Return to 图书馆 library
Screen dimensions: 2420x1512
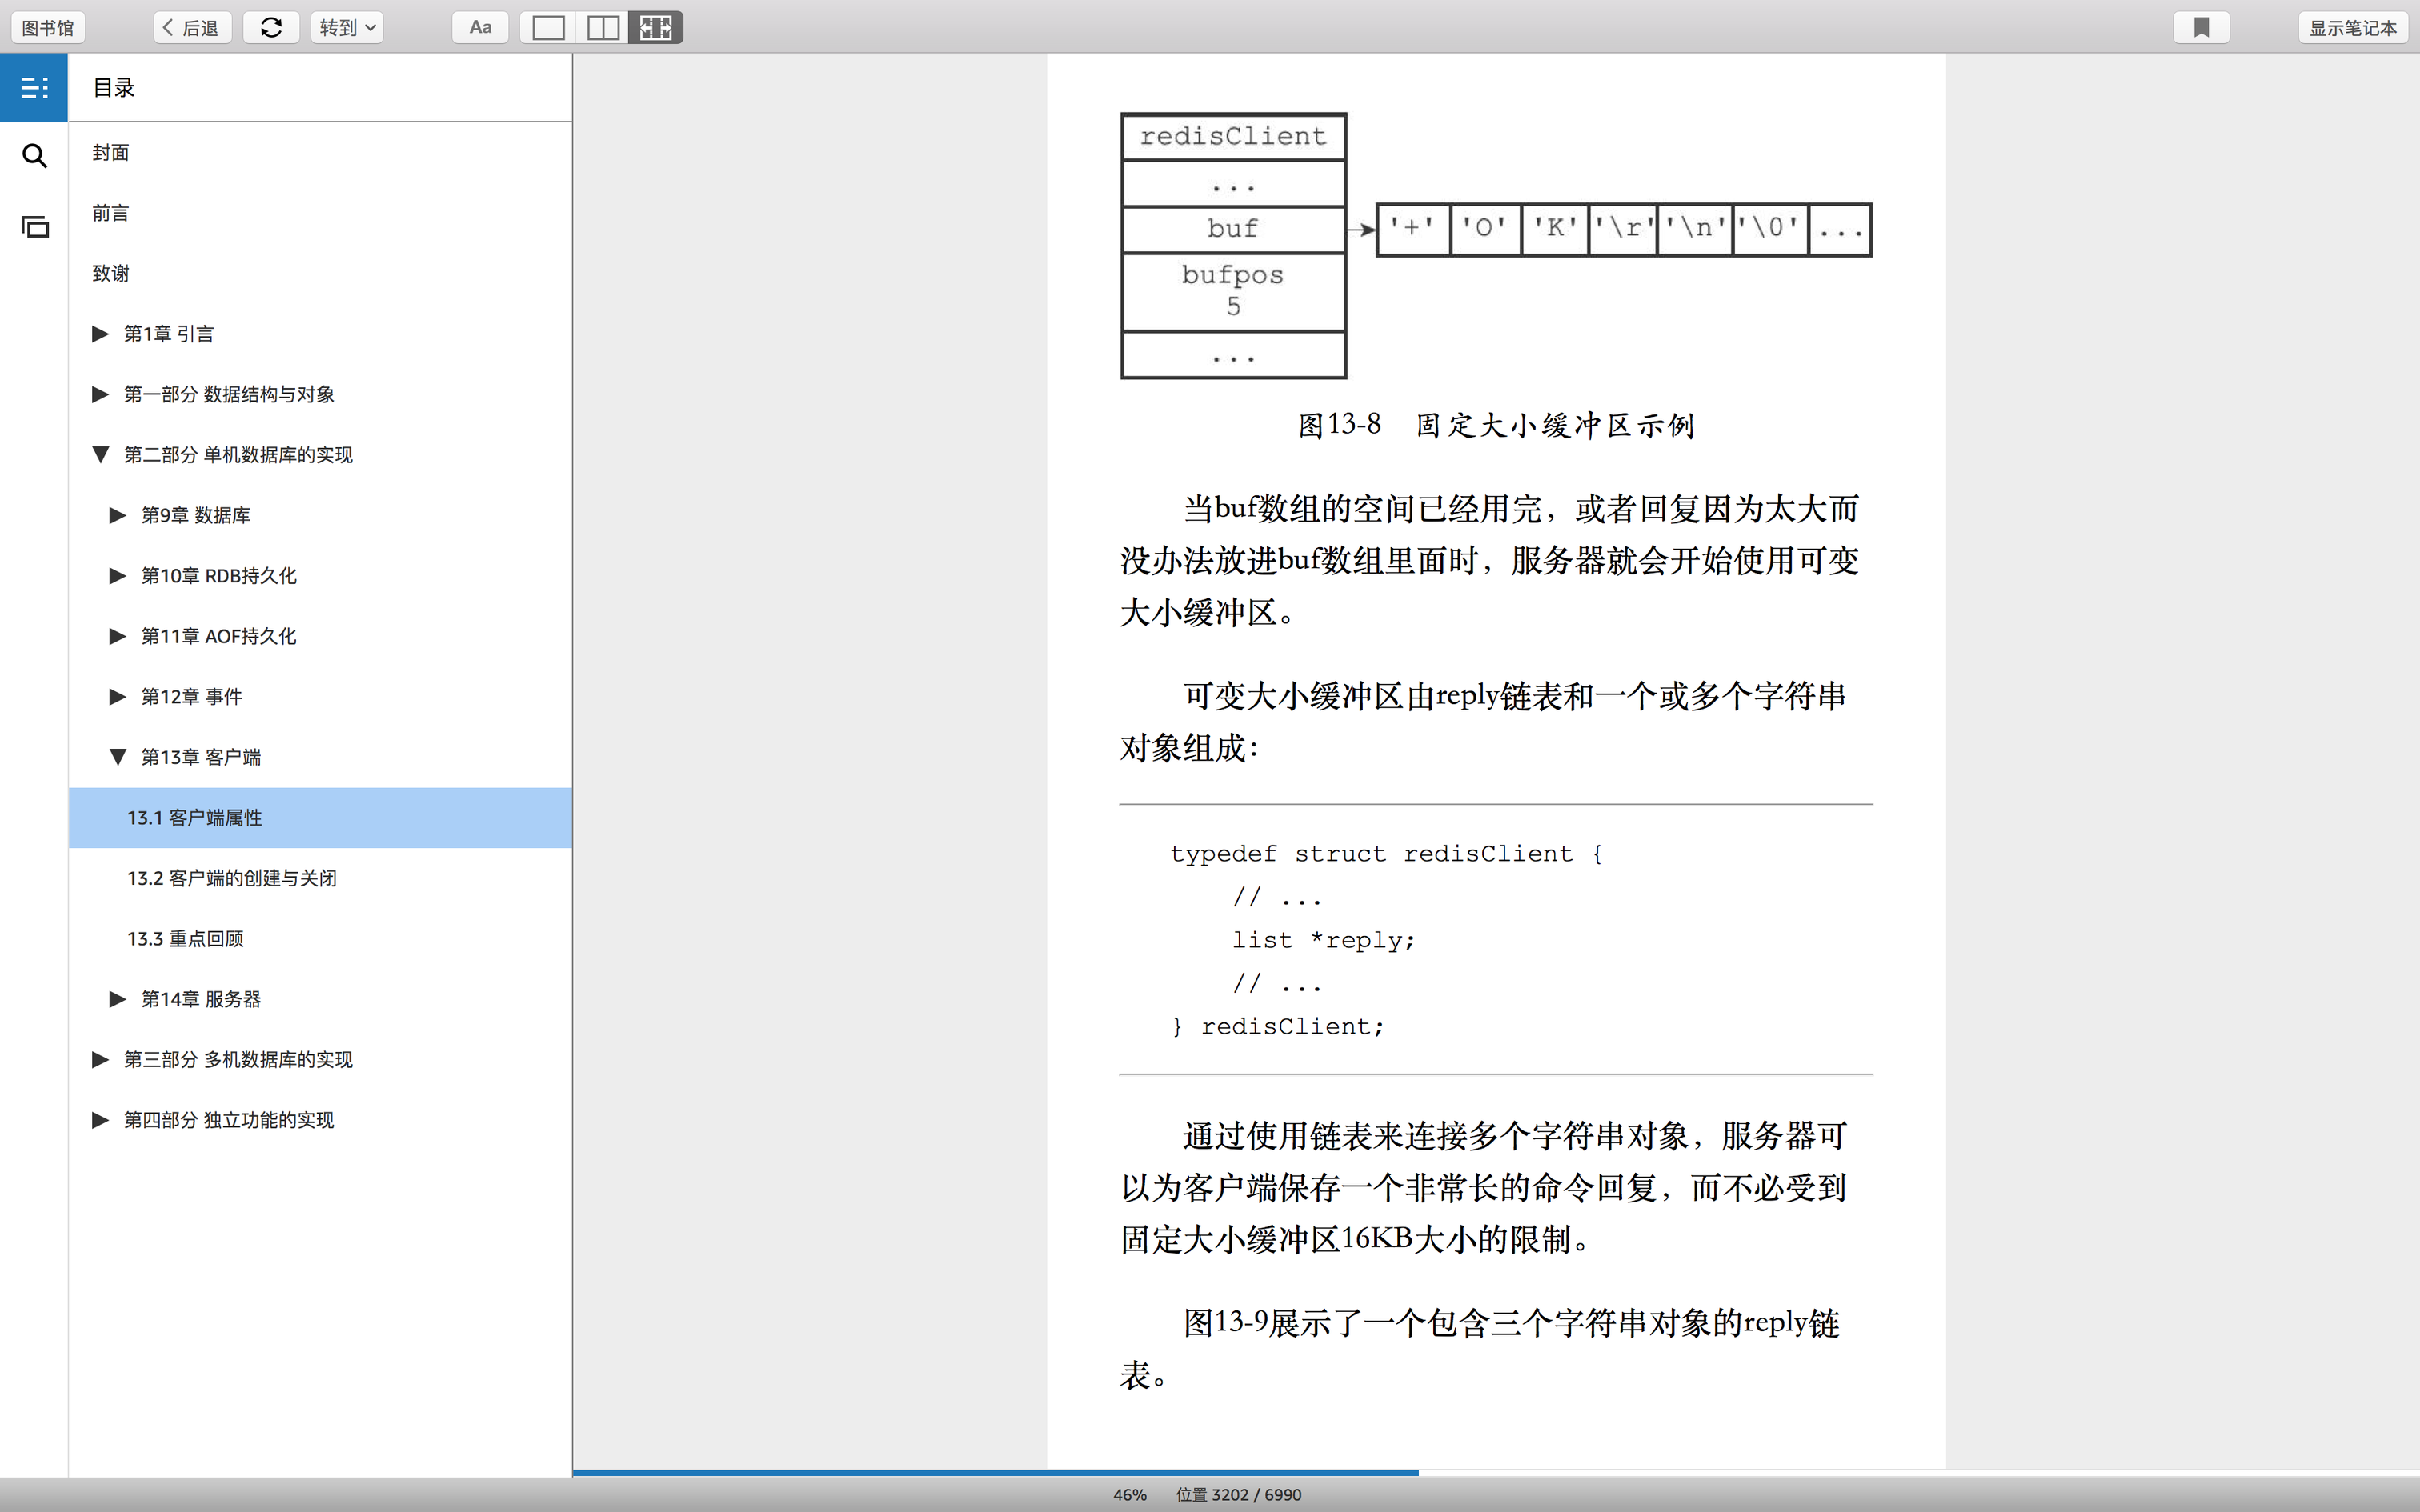[x=48, y=28]
